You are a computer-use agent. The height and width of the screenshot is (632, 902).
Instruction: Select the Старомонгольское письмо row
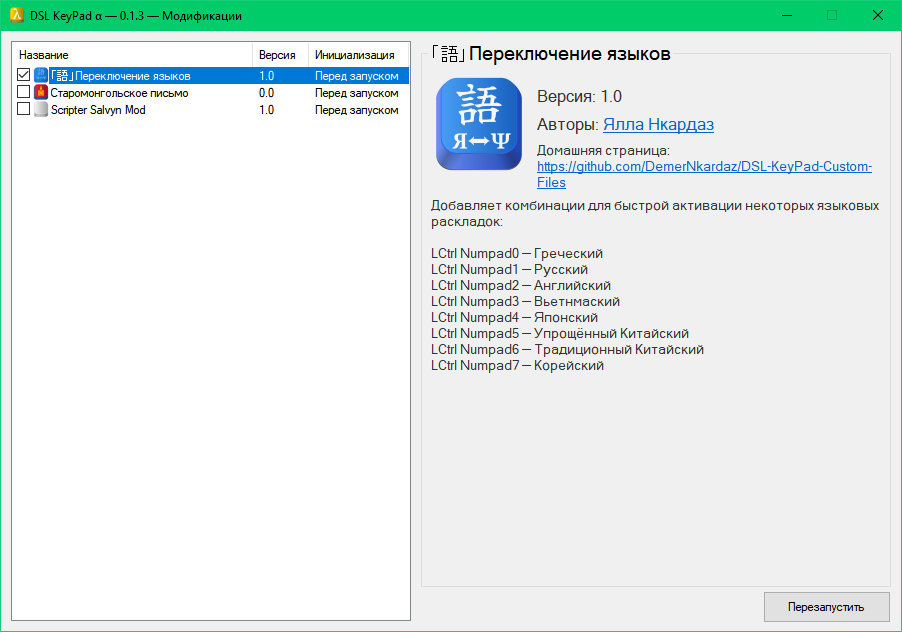[x=119, y=93]
